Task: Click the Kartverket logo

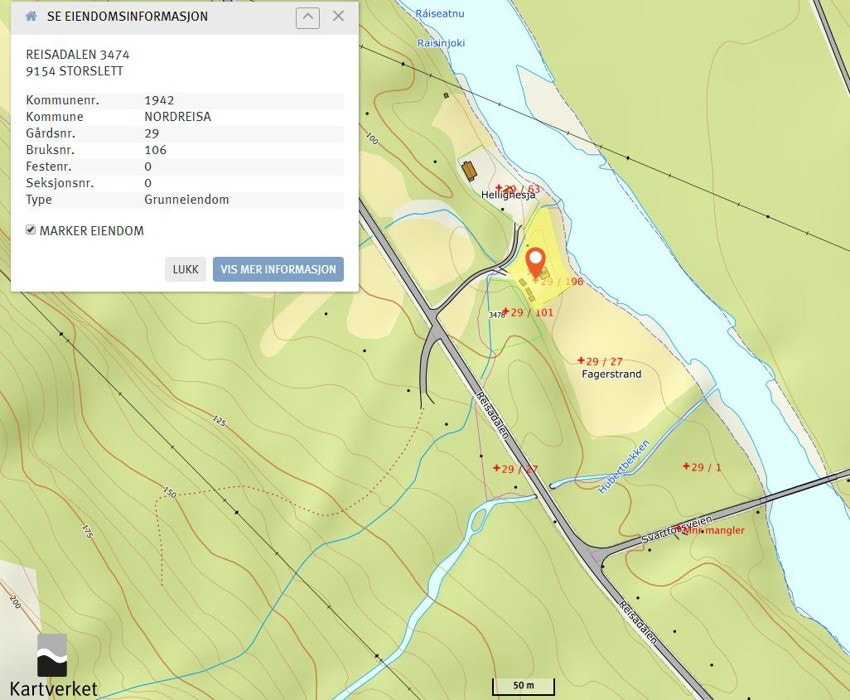Action: [x=53, y=666]
